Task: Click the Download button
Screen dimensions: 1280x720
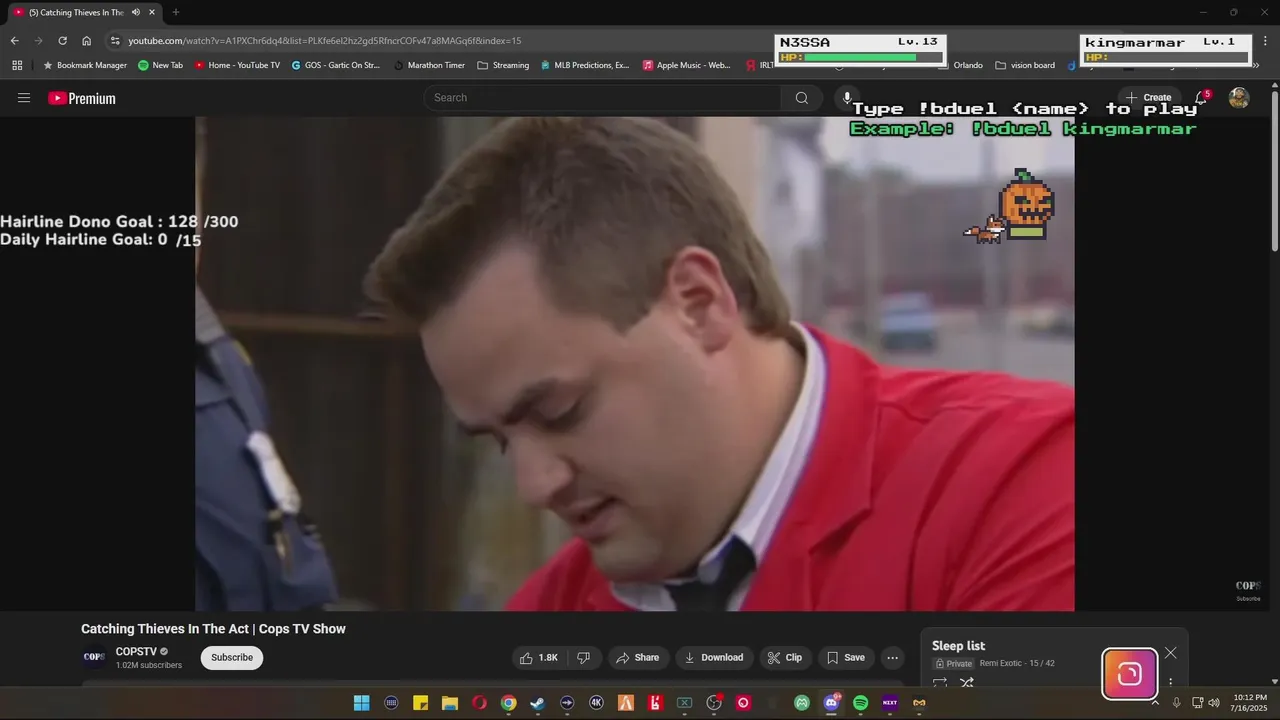Action: (714, 658)
